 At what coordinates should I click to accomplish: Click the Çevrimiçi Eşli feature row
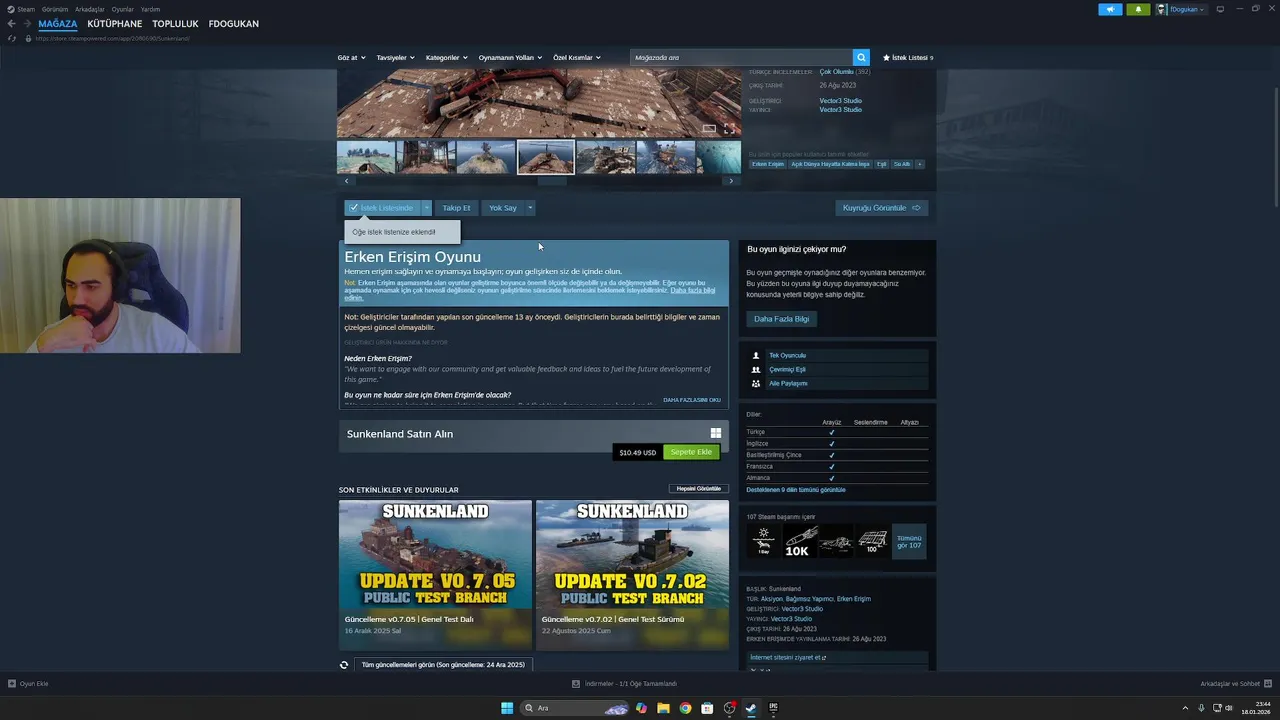coord(837,369)
